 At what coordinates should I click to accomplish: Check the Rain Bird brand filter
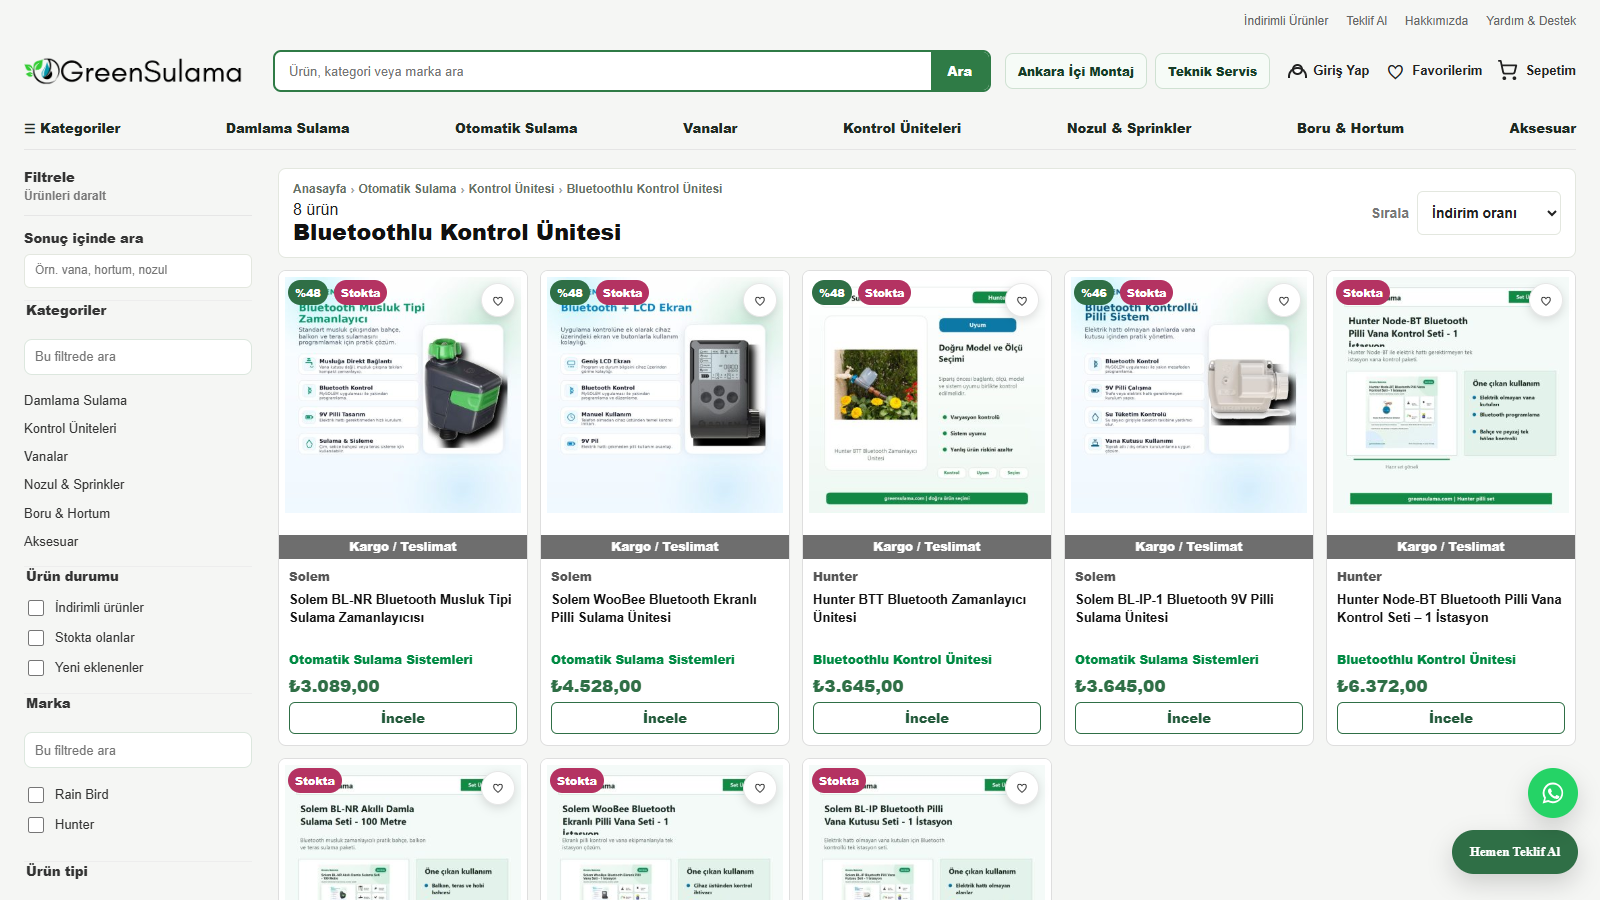click(36, 795)
